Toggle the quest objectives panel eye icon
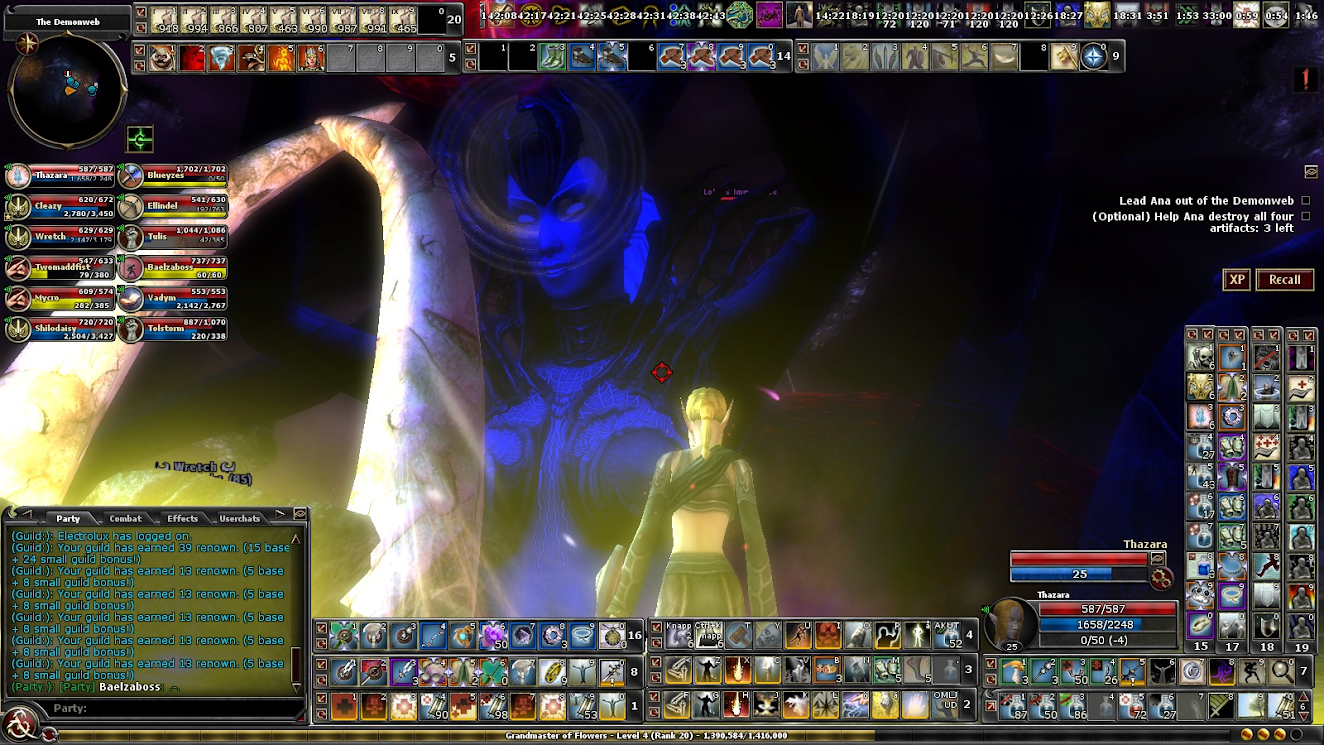Image resolution: width=1324 pixels, height=745 pixels. 1310,171
